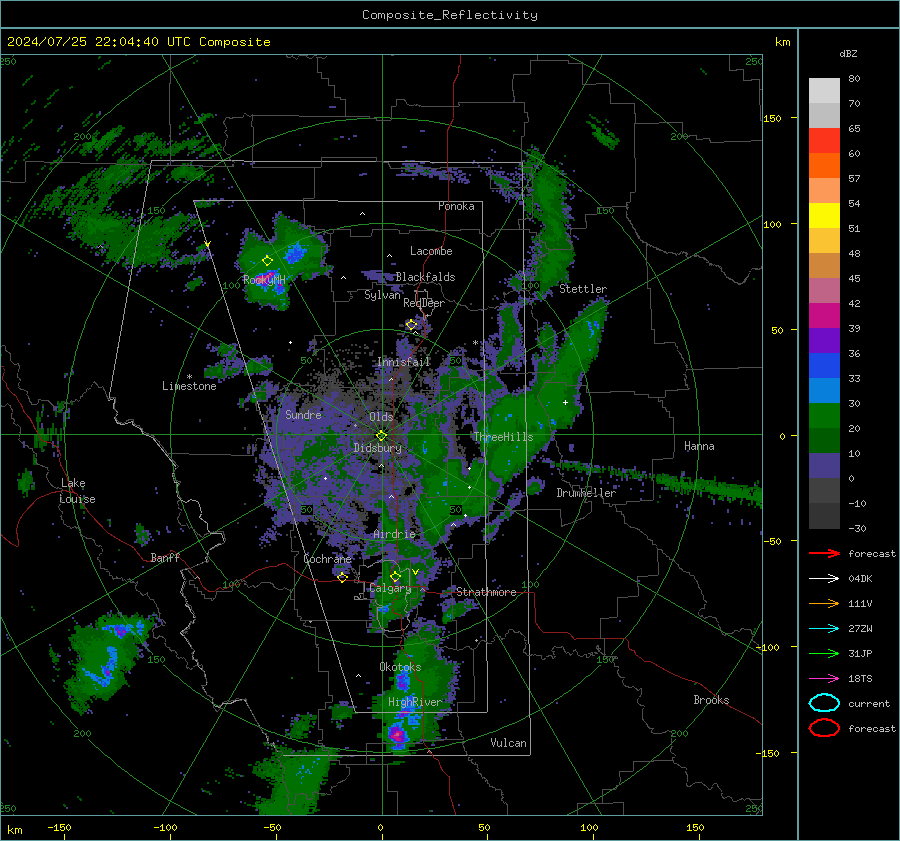Click the Composite_Reflectivity title
900x841 pixels.
[x=450, y=15]
